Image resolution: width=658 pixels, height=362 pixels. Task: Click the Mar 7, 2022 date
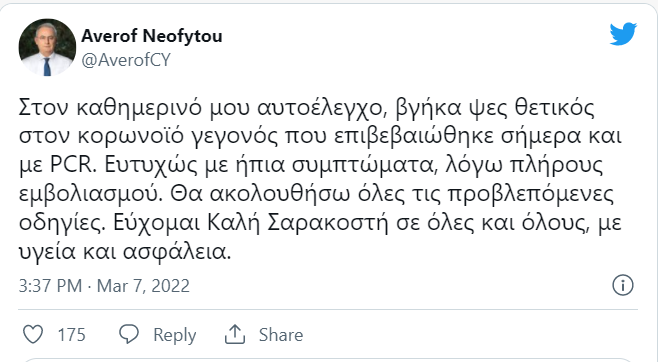tap(143, 286)
